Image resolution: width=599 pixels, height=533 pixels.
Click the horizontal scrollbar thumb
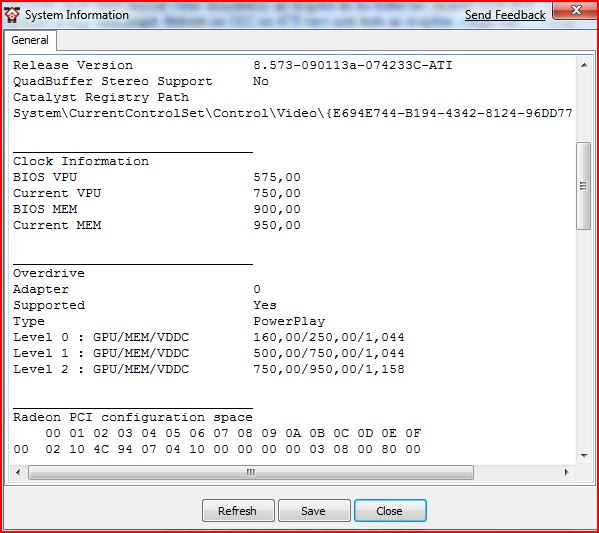pyautogui.click(x=251, y=472)
